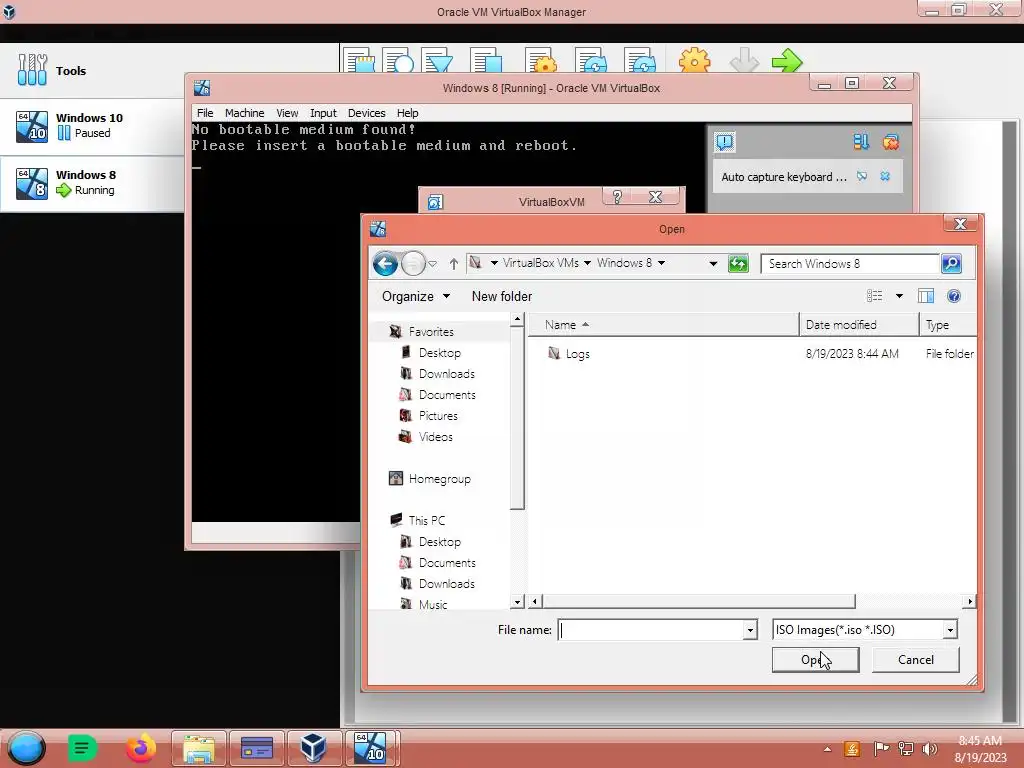Open the address bar previous locations dropdown

tap(713, 264)
